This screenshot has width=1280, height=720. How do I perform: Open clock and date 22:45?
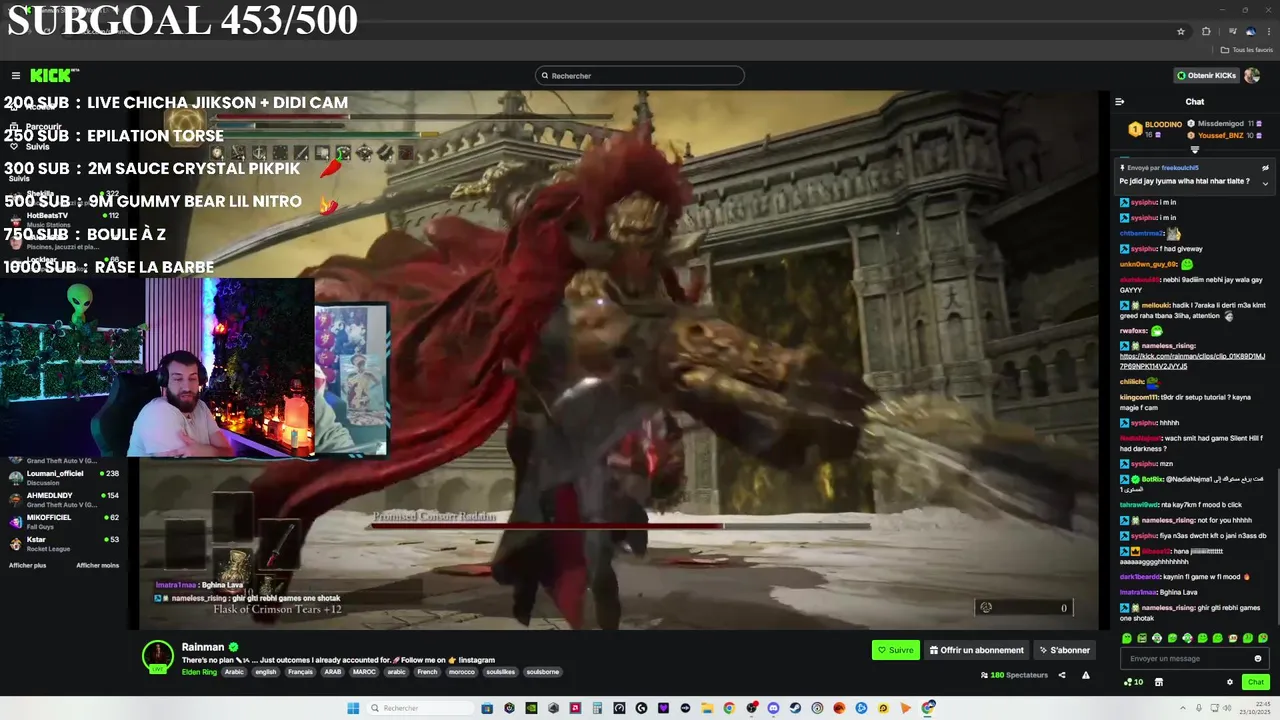[x=1253, y=708]
